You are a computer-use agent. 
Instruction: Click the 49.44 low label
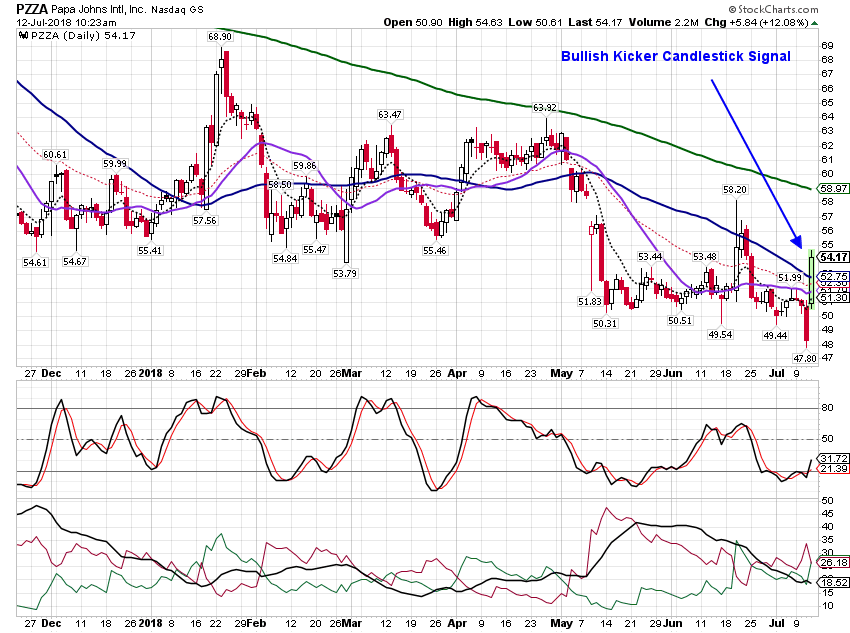(x=775, y=335)
